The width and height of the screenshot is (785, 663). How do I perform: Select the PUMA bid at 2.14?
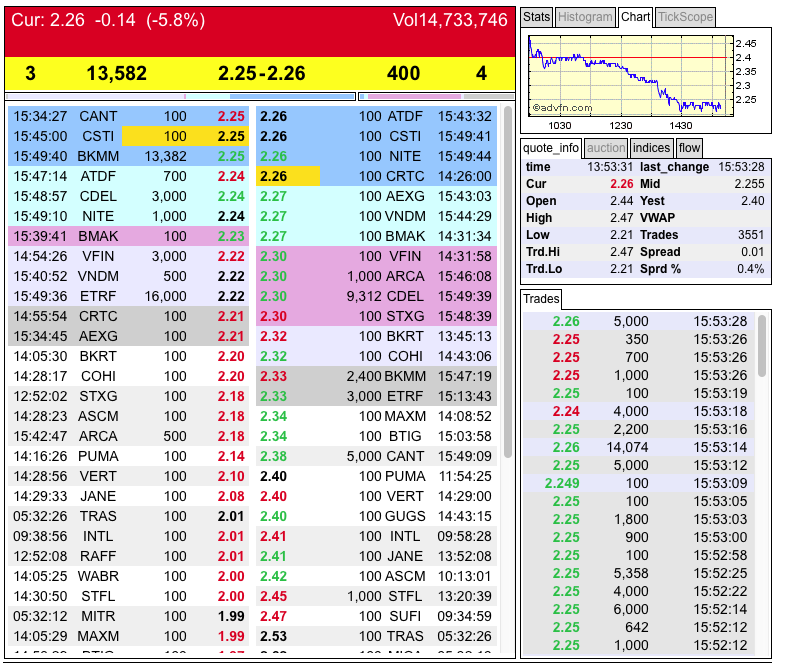pyautogui.click(x=129, y=456)
